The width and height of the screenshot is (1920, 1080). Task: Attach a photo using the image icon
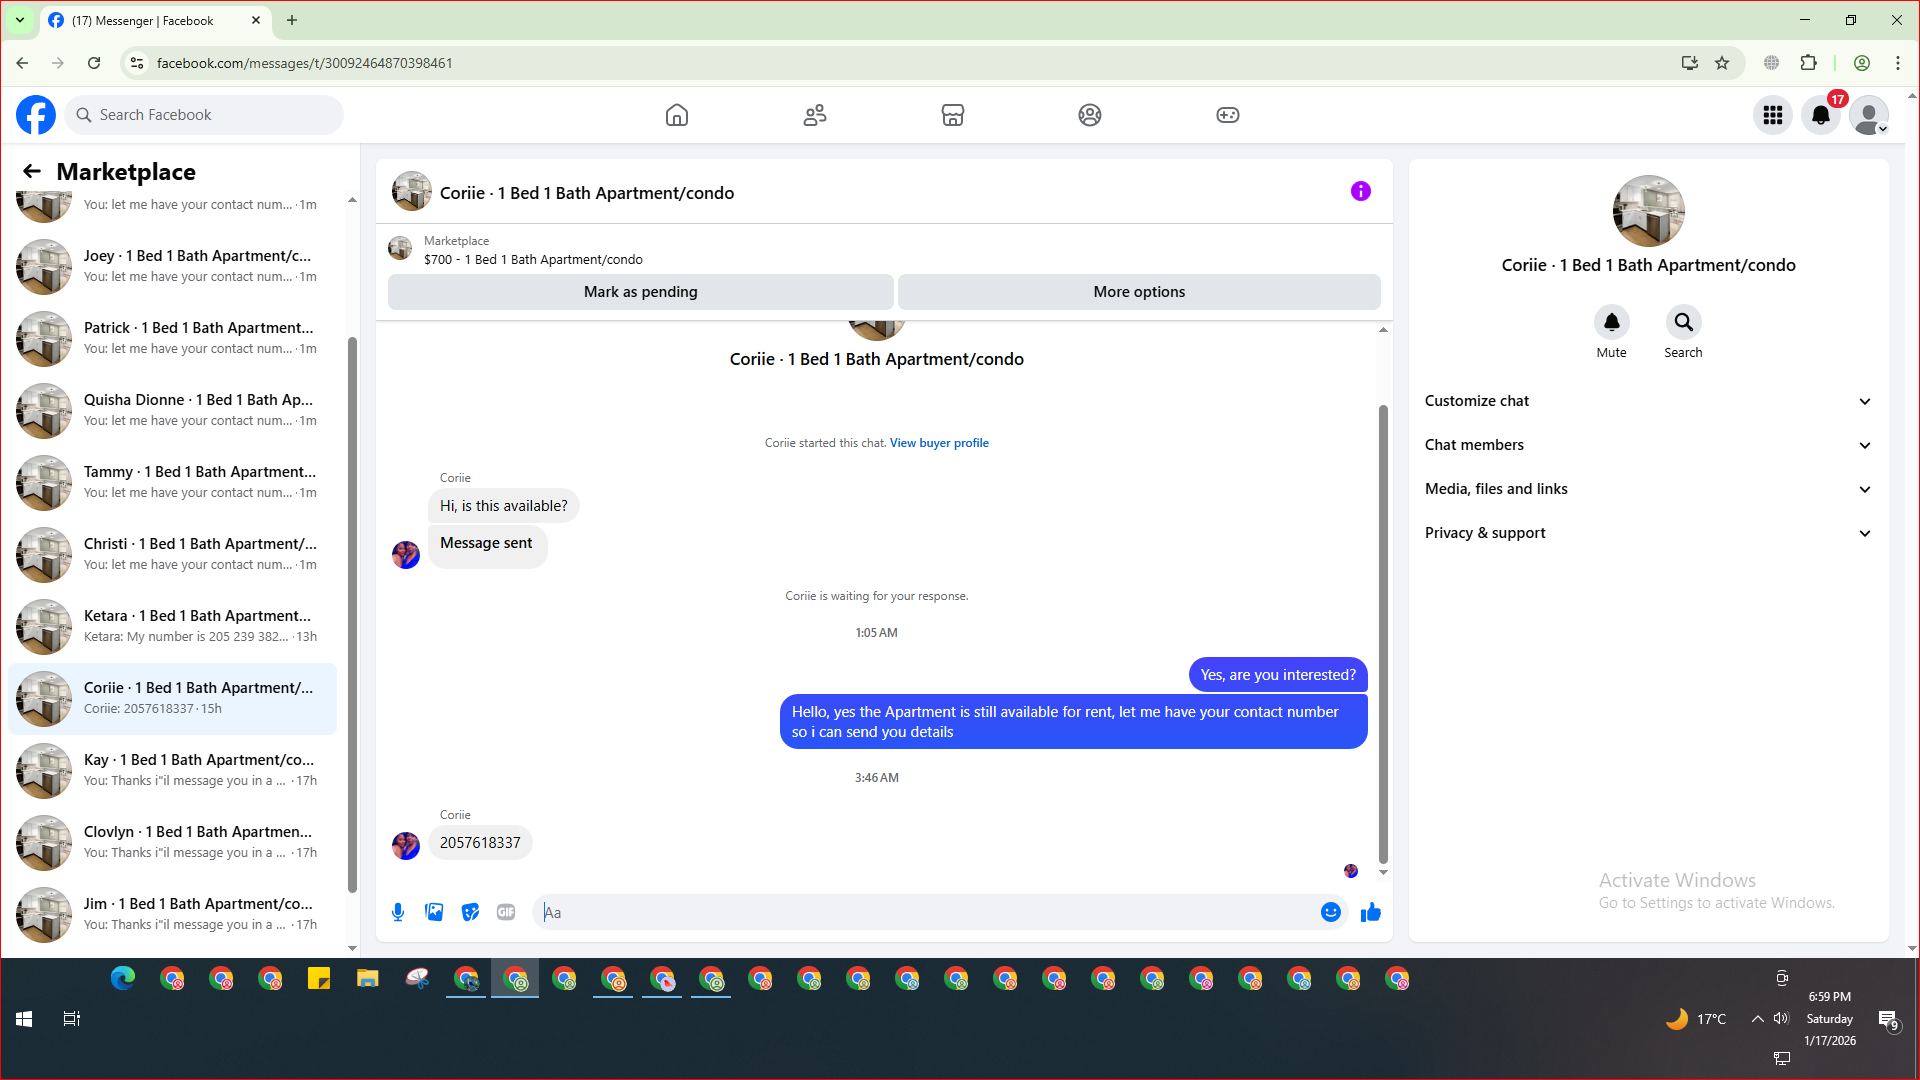click(x=434, y=912)
